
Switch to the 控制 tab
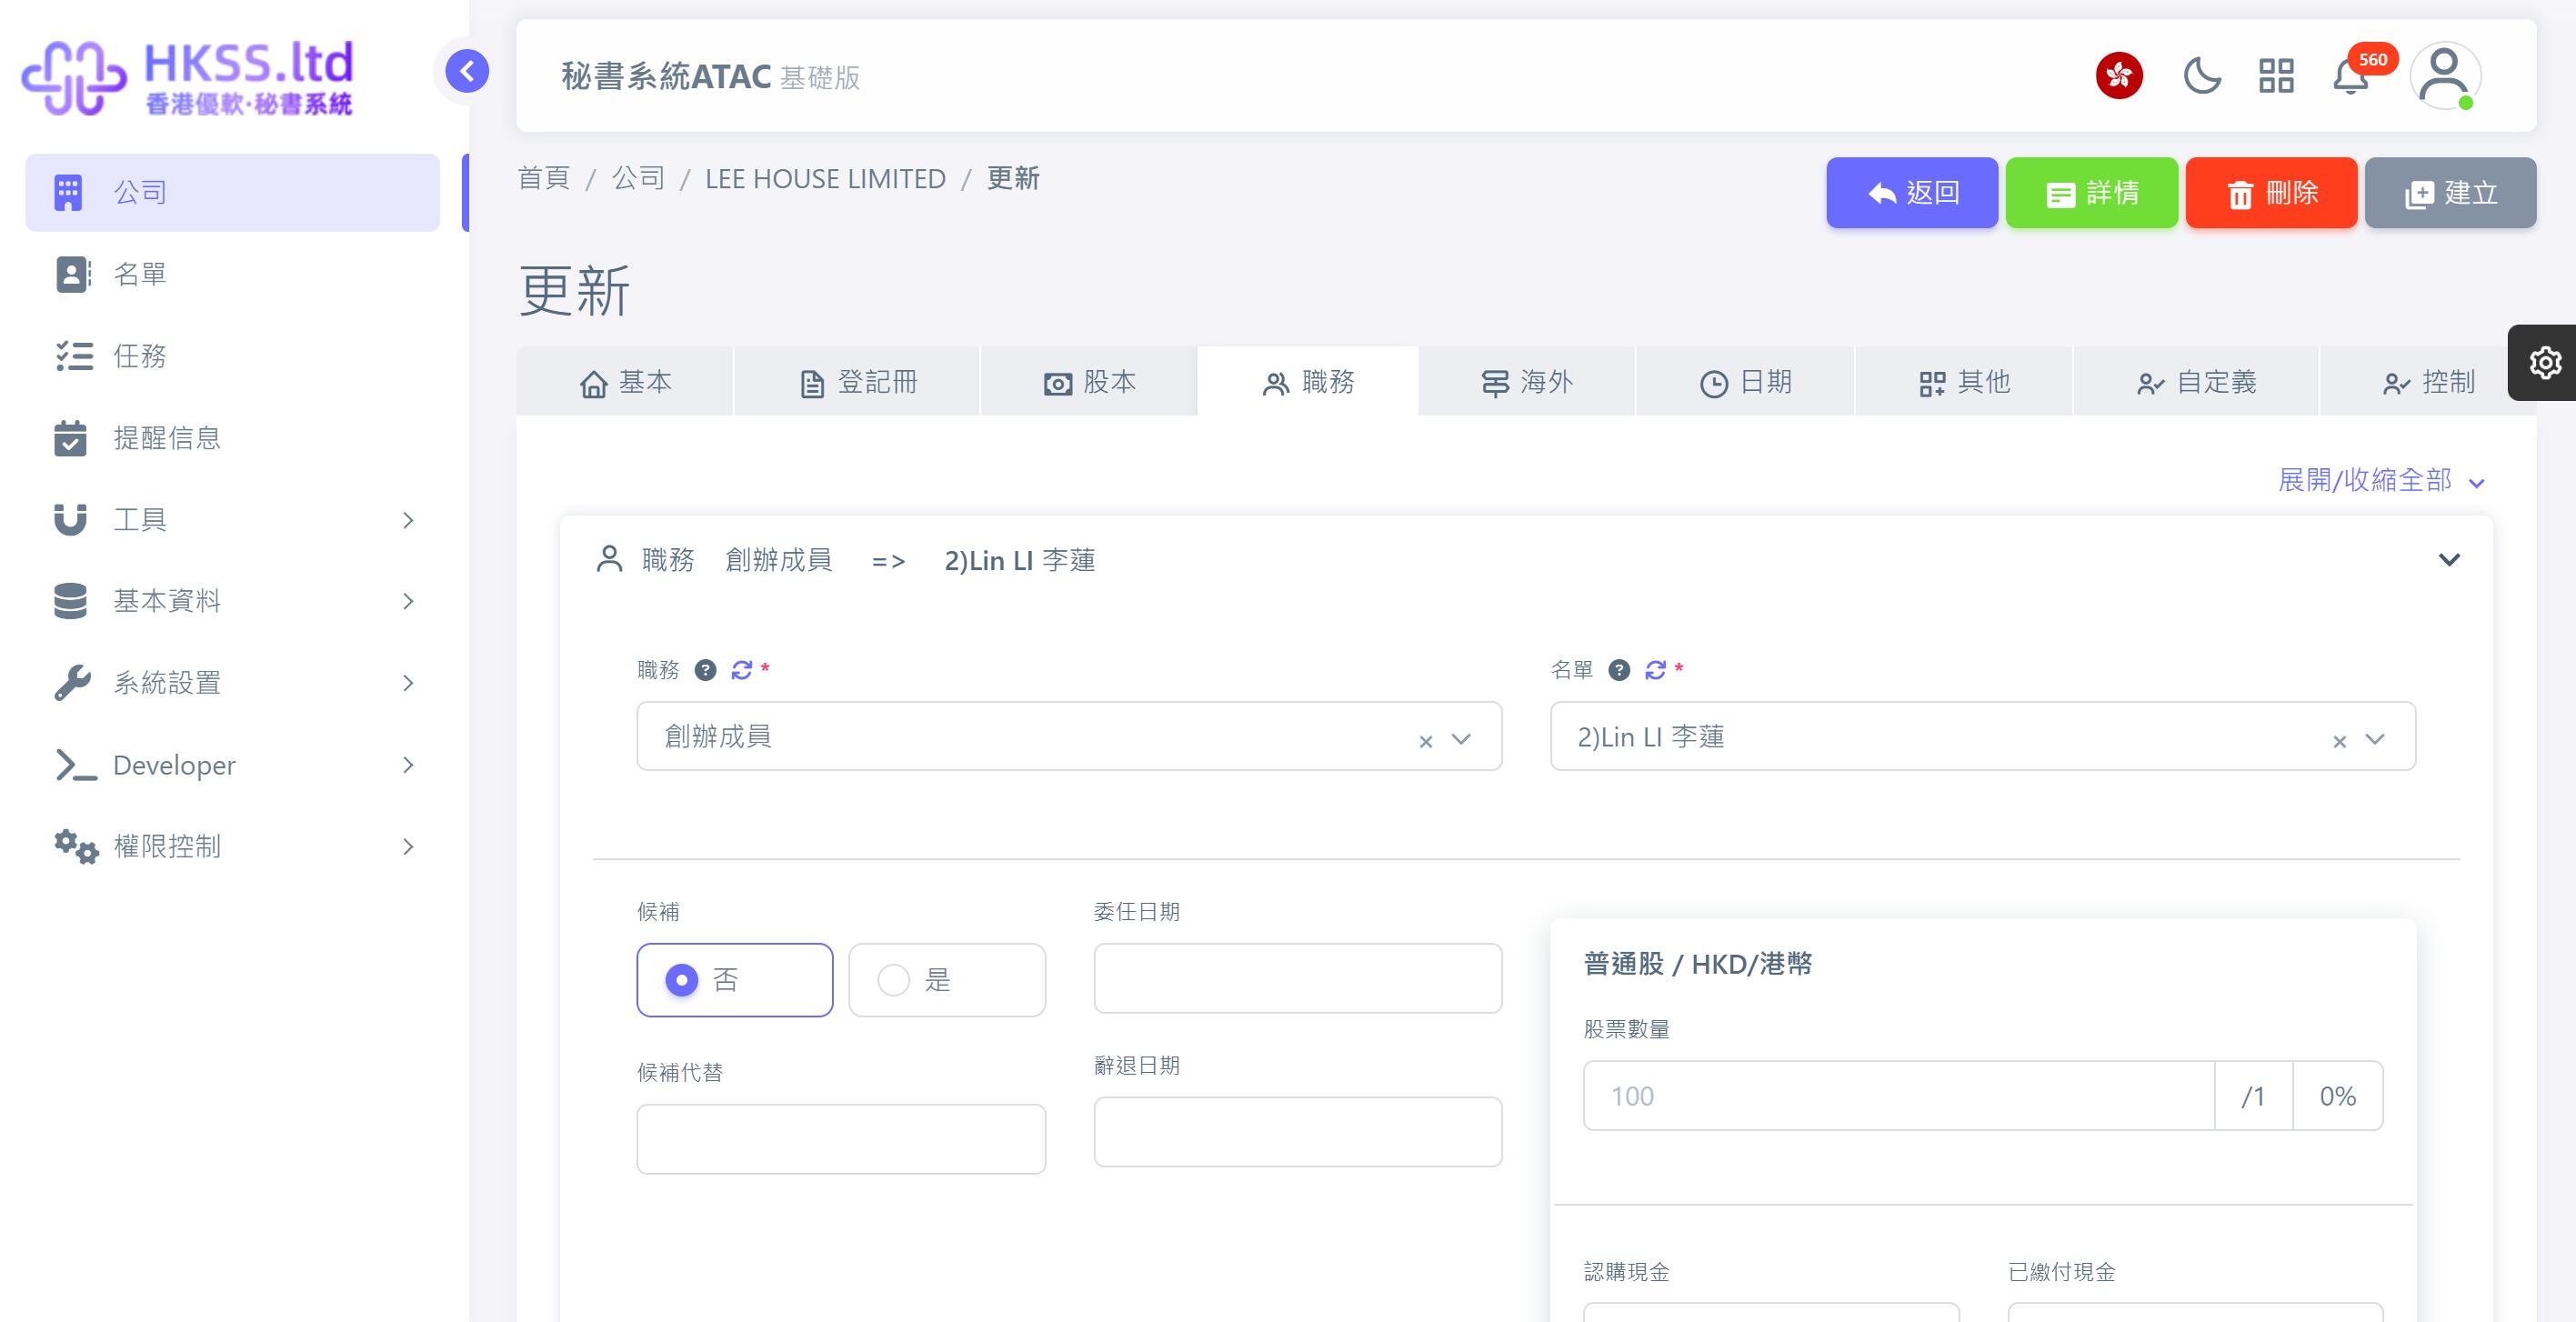(2429, 382)
